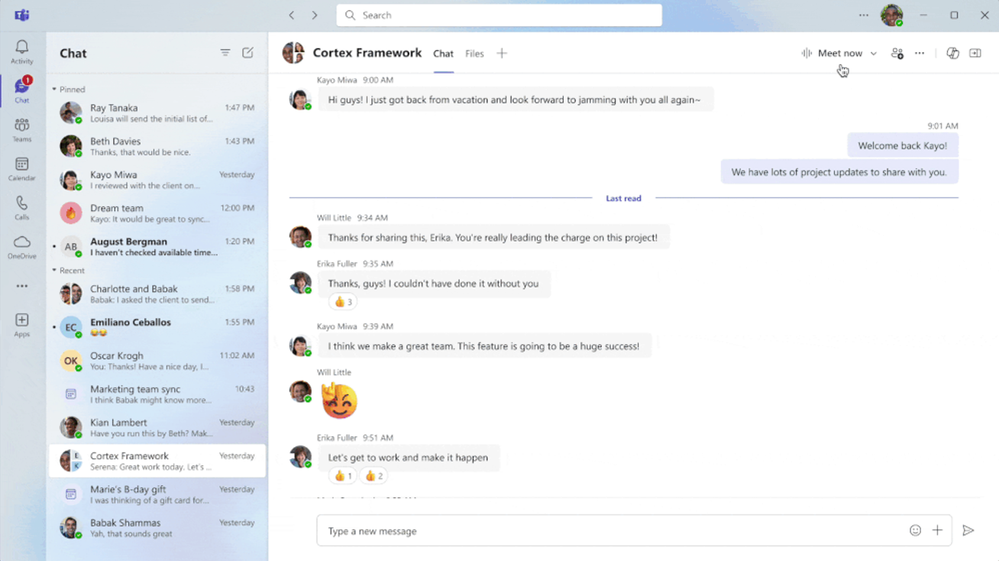Click Kayo Miwa's avatar at 9:00 AM
999x561 pixels.
[299, 99]
